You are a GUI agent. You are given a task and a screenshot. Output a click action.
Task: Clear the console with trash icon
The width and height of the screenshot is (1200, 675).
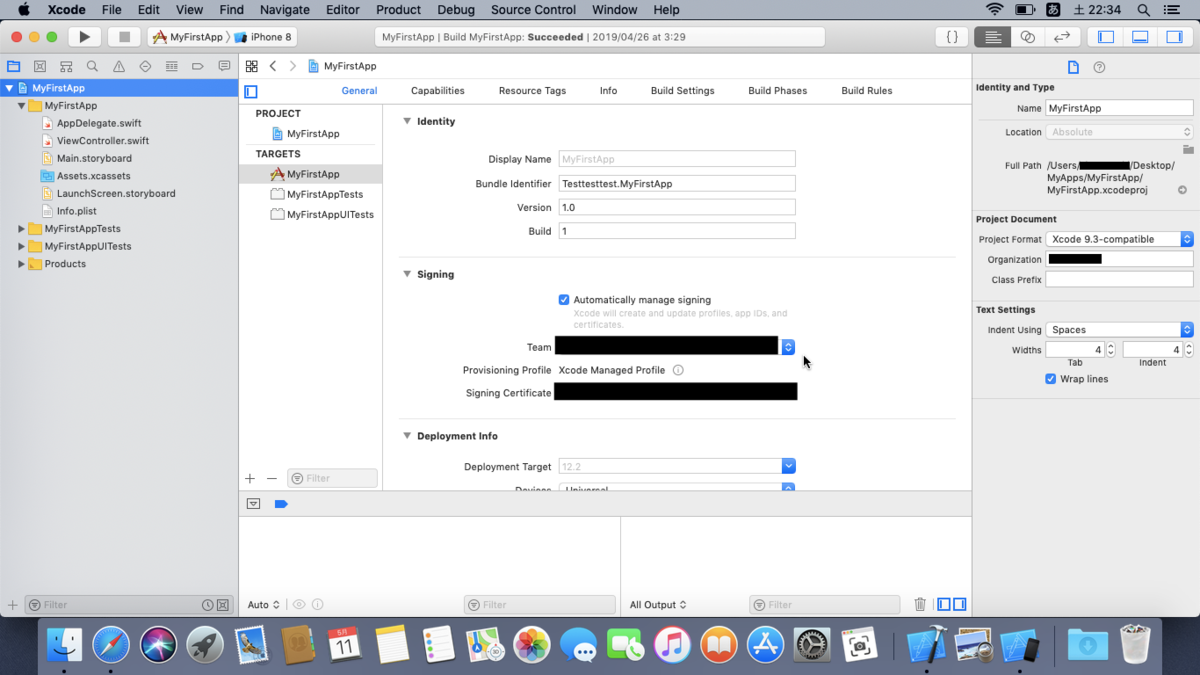click(x=920, y=605)
